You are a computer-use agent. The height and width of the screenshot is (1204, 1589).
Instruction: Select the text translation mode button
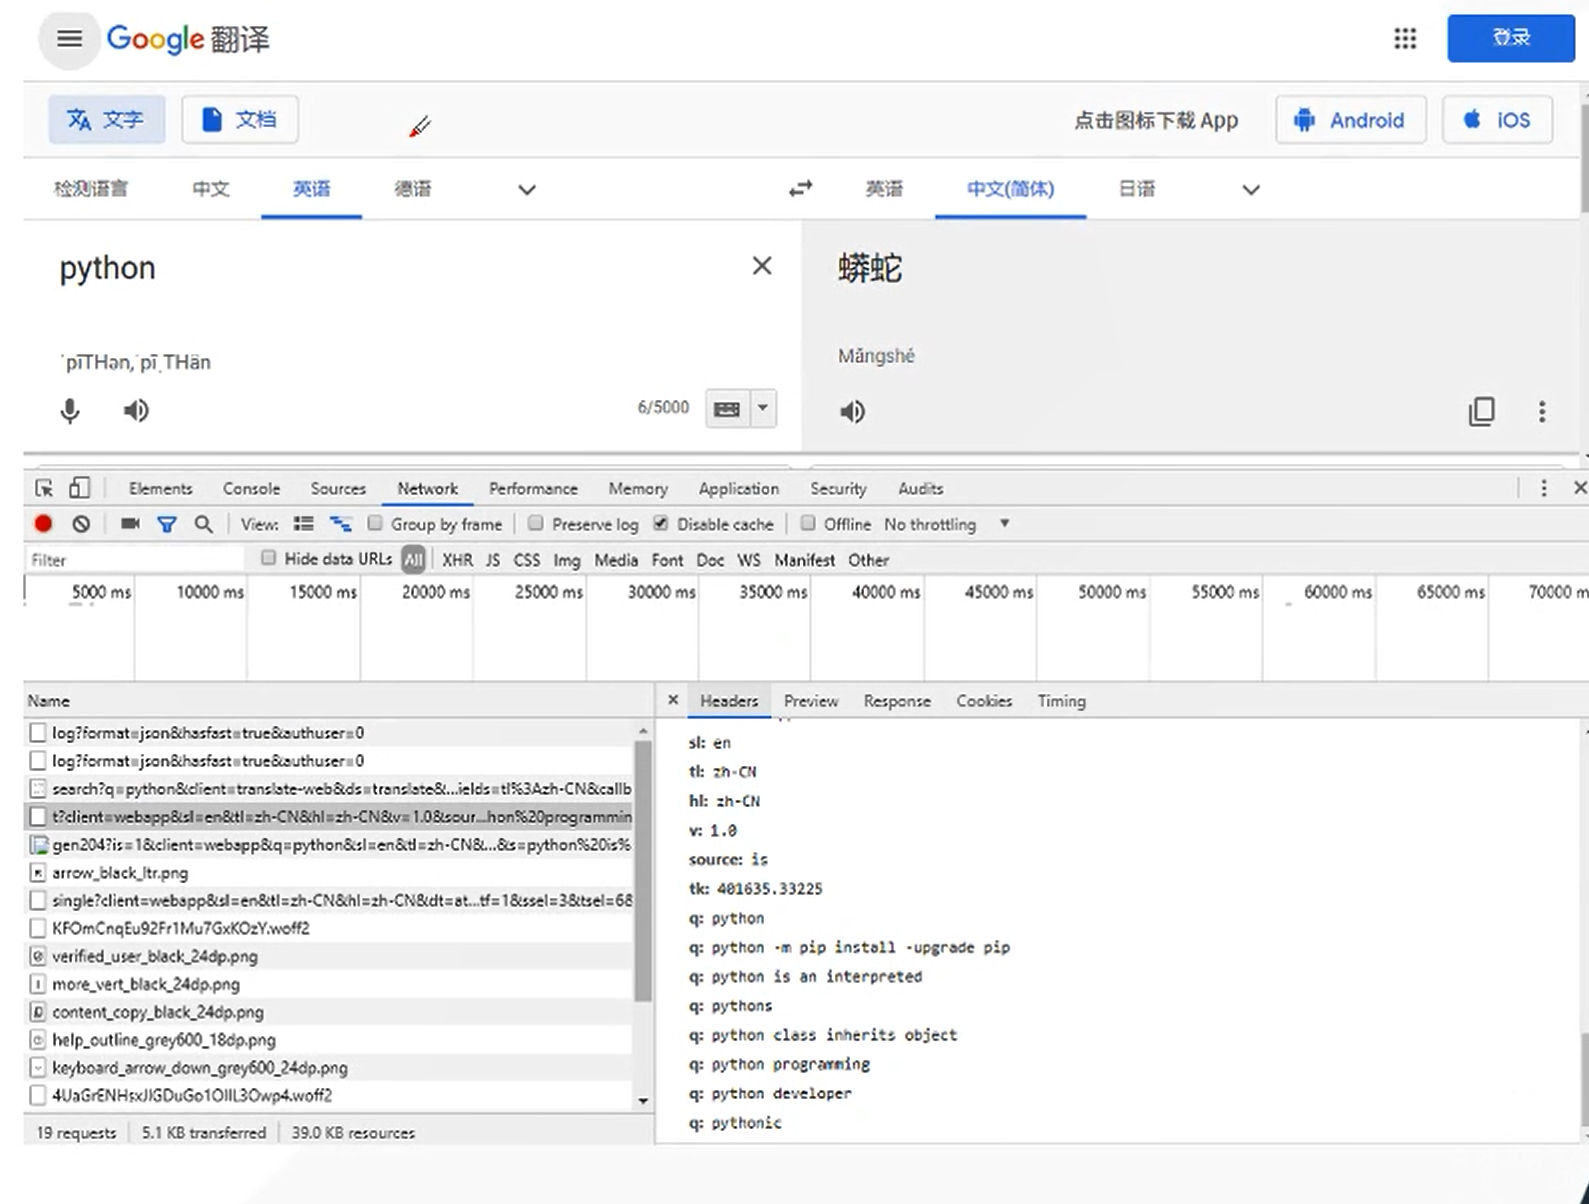tap(106, 120)
